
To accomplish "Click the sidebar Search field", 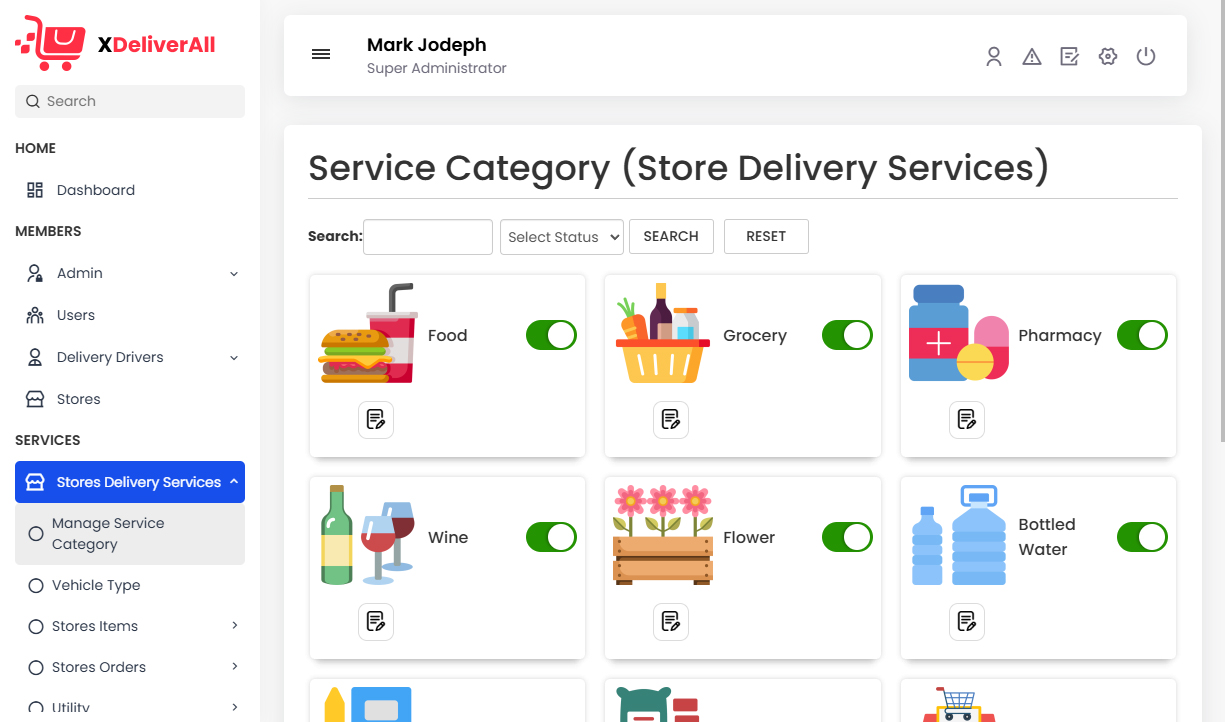I will pos(130,101).
